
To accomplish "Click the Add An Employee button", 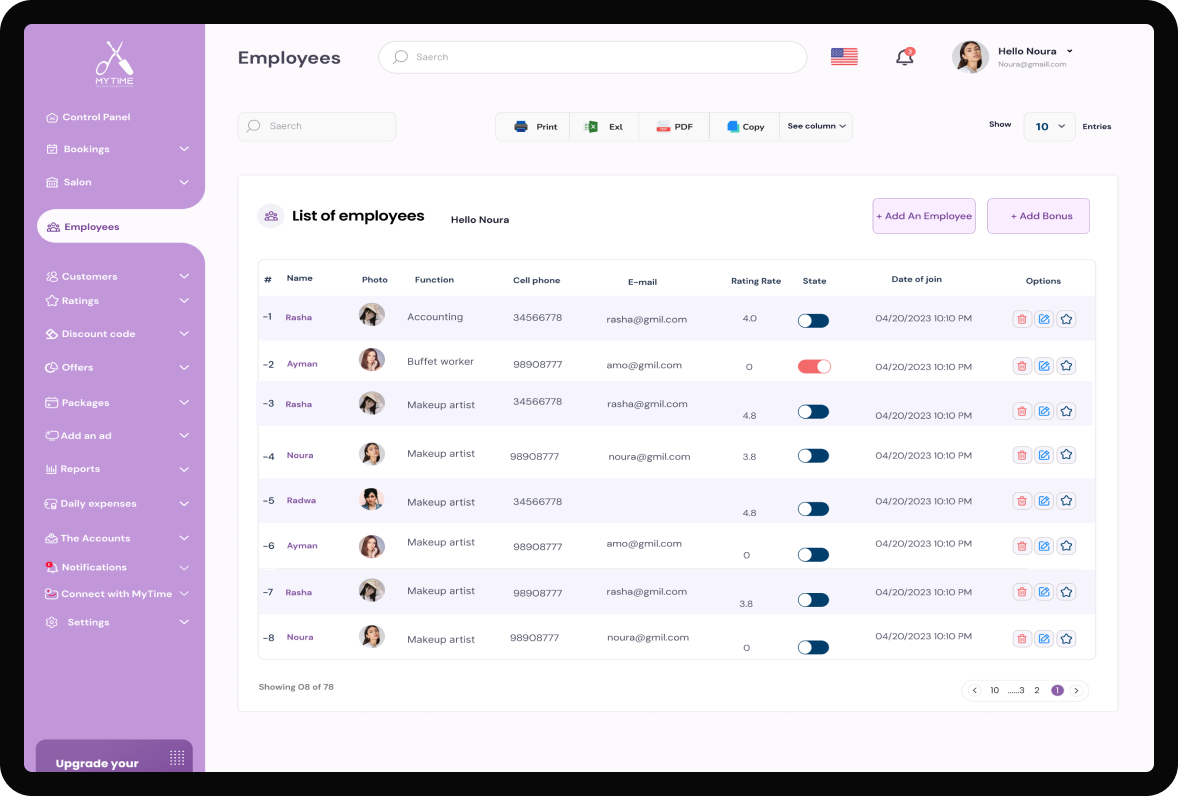I will pyautogui.click(x=923, y=216).
